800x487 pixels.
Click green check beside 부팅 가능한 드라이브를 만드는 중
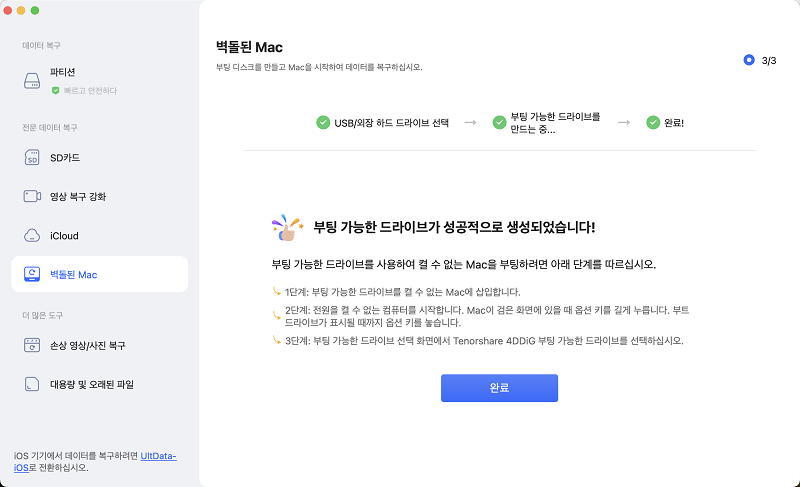coord(499,122)
